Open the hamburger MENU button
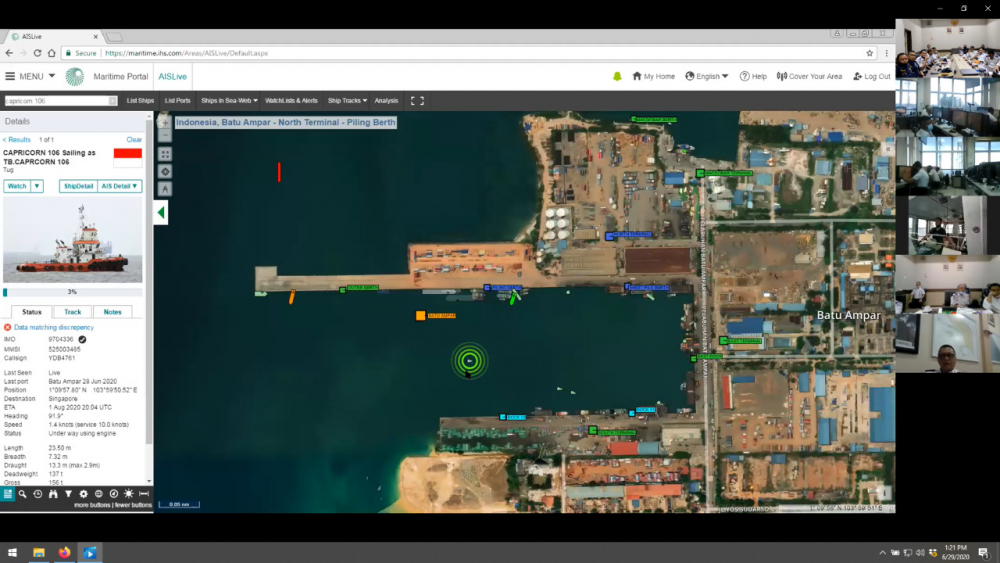This screenshot has width=1000, height=563. (30, 77)
